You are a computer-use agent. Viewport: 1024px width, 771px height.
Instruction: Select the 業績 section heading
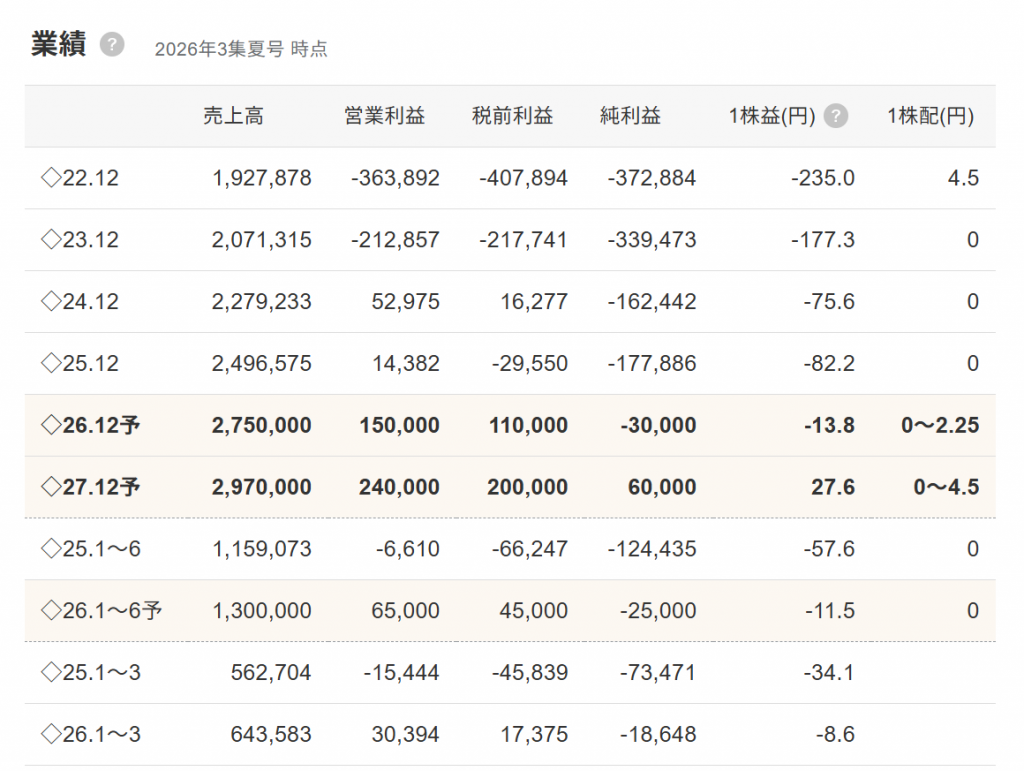point(59,44)
